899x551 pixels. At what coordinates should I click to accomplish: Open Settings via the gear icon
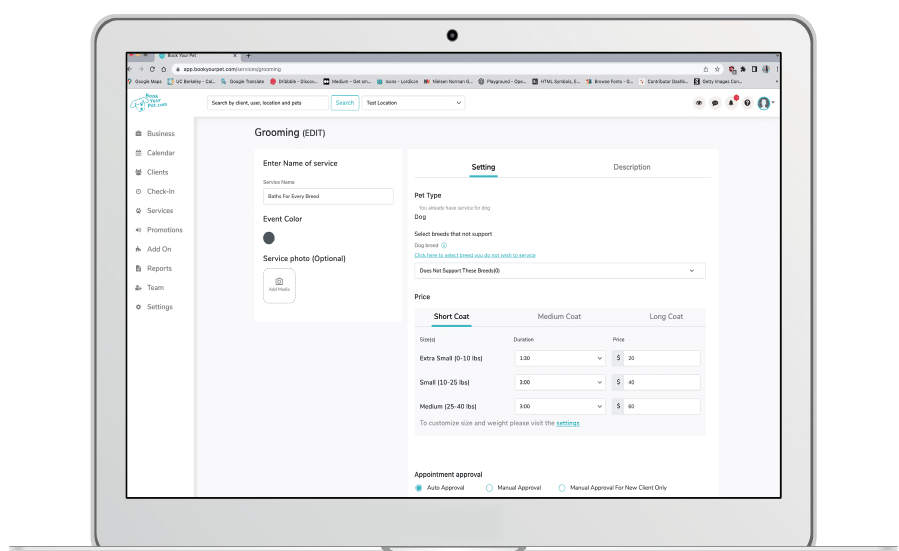[138, 307]
